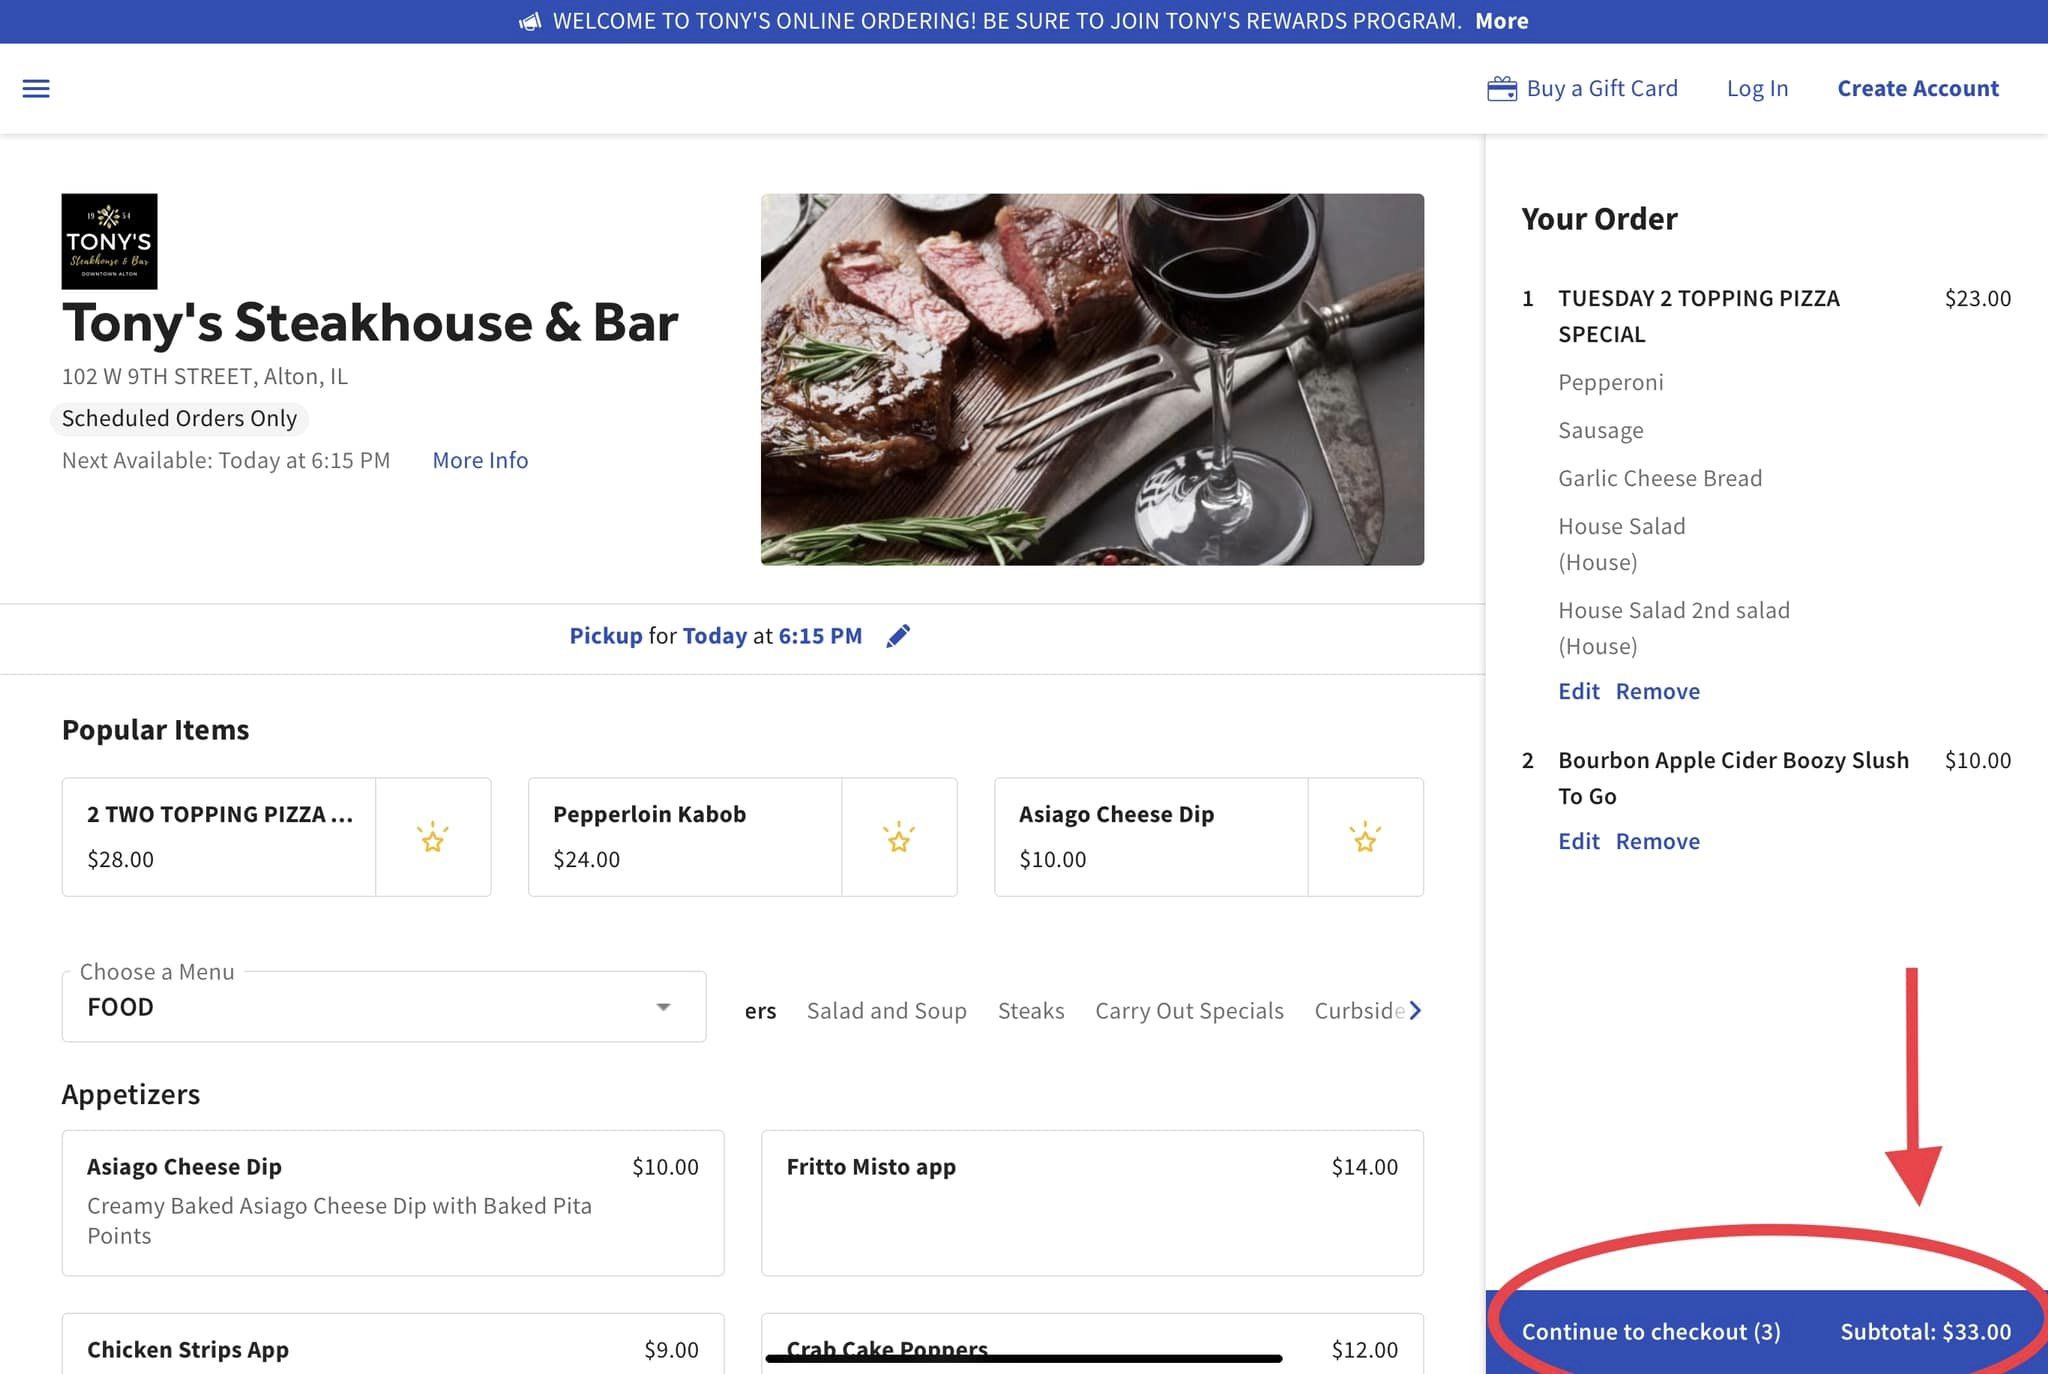Click More Info restaurant link
Image resolution: width=2048 pixels, height=1374 pixels.
(480, 460)
